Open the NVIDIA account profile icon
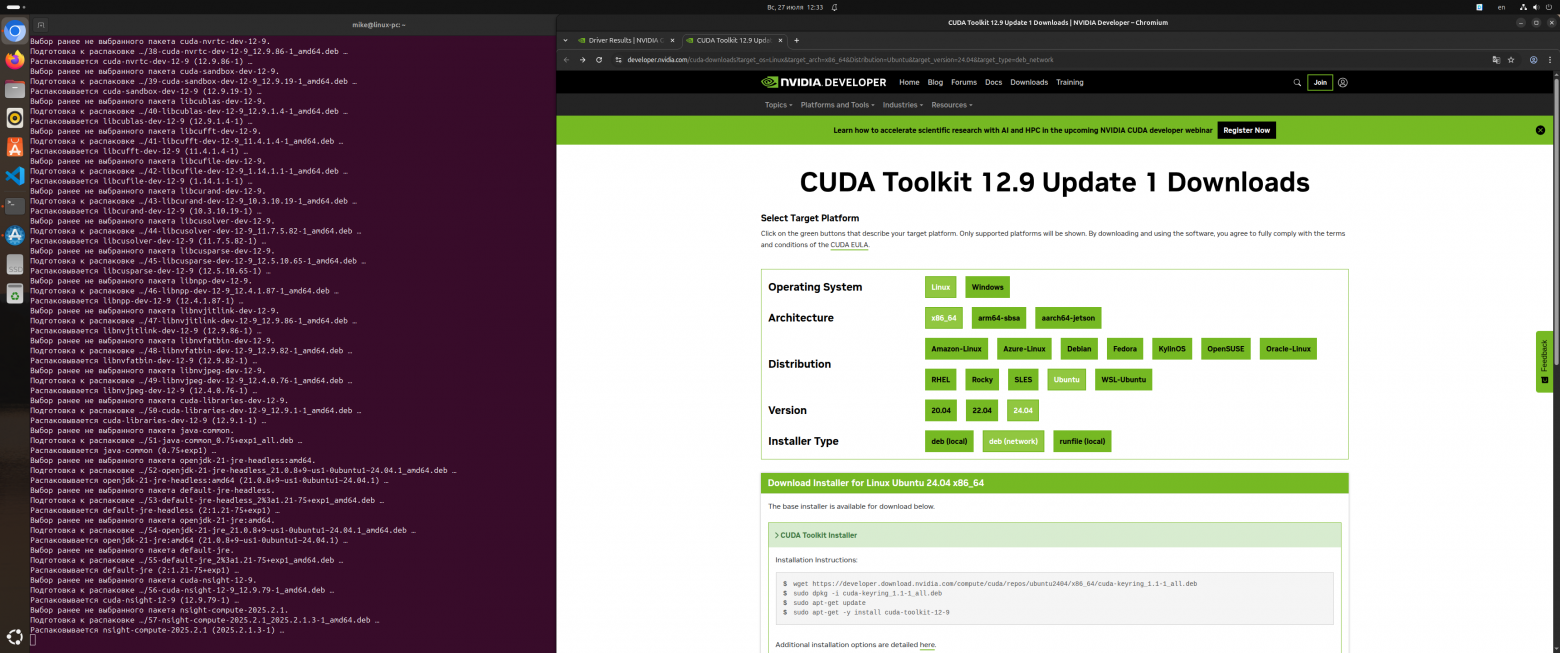1560x653 pixels. (x=1343, y=83)
